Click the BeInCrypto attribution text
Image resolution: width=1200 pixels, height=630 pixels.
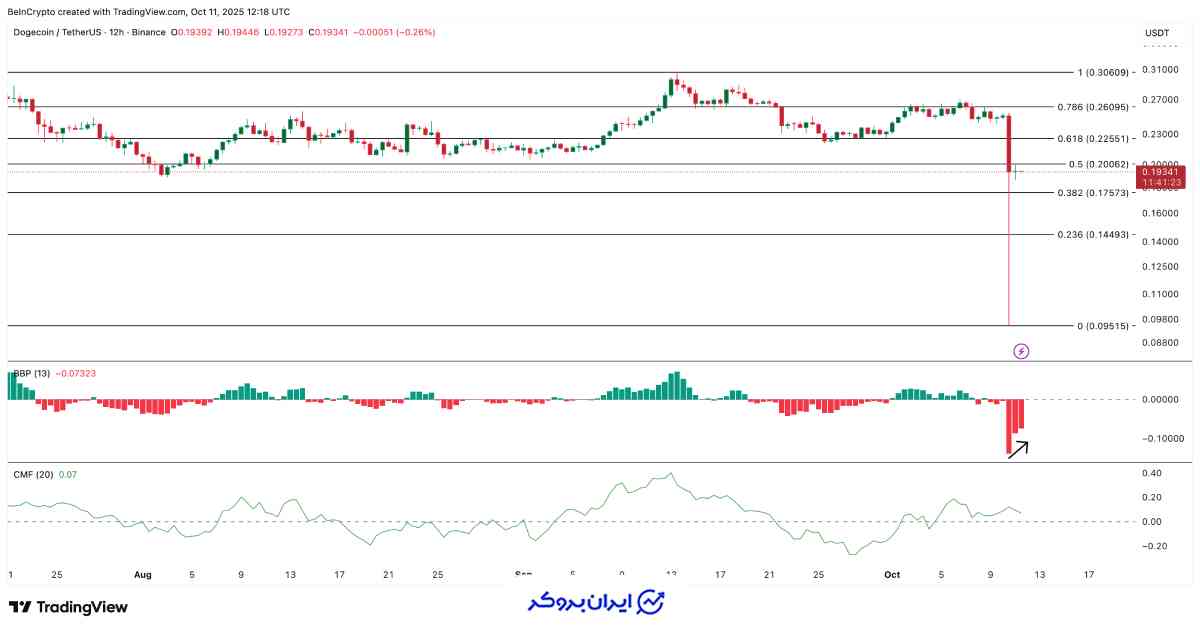pyautogui.click(x=150, y=12)
